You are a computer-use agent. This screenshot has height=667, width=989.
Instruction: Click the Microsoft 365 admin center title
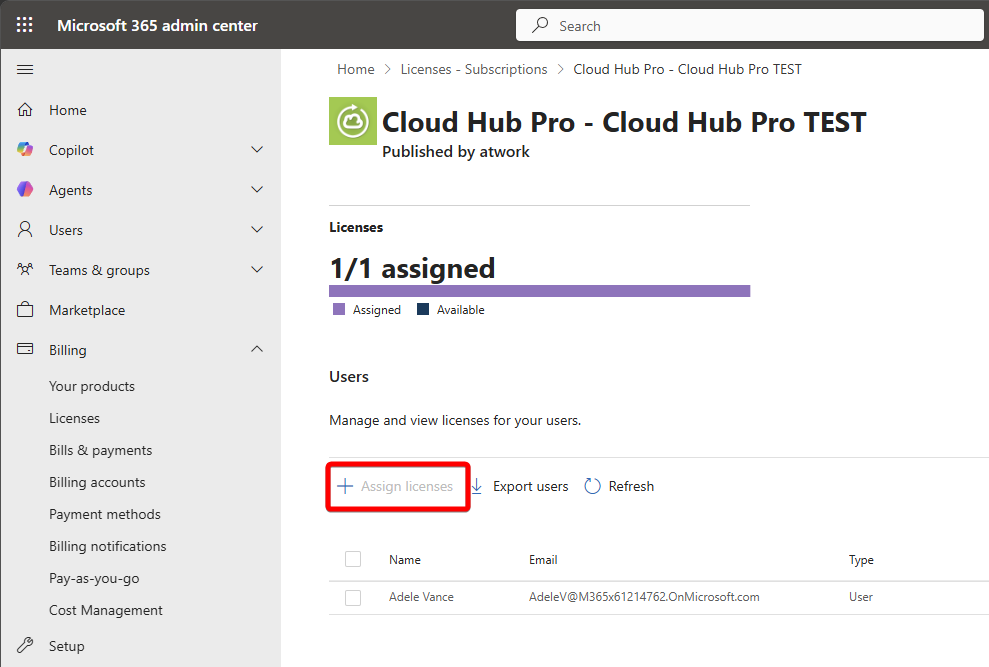pos(158,26)
